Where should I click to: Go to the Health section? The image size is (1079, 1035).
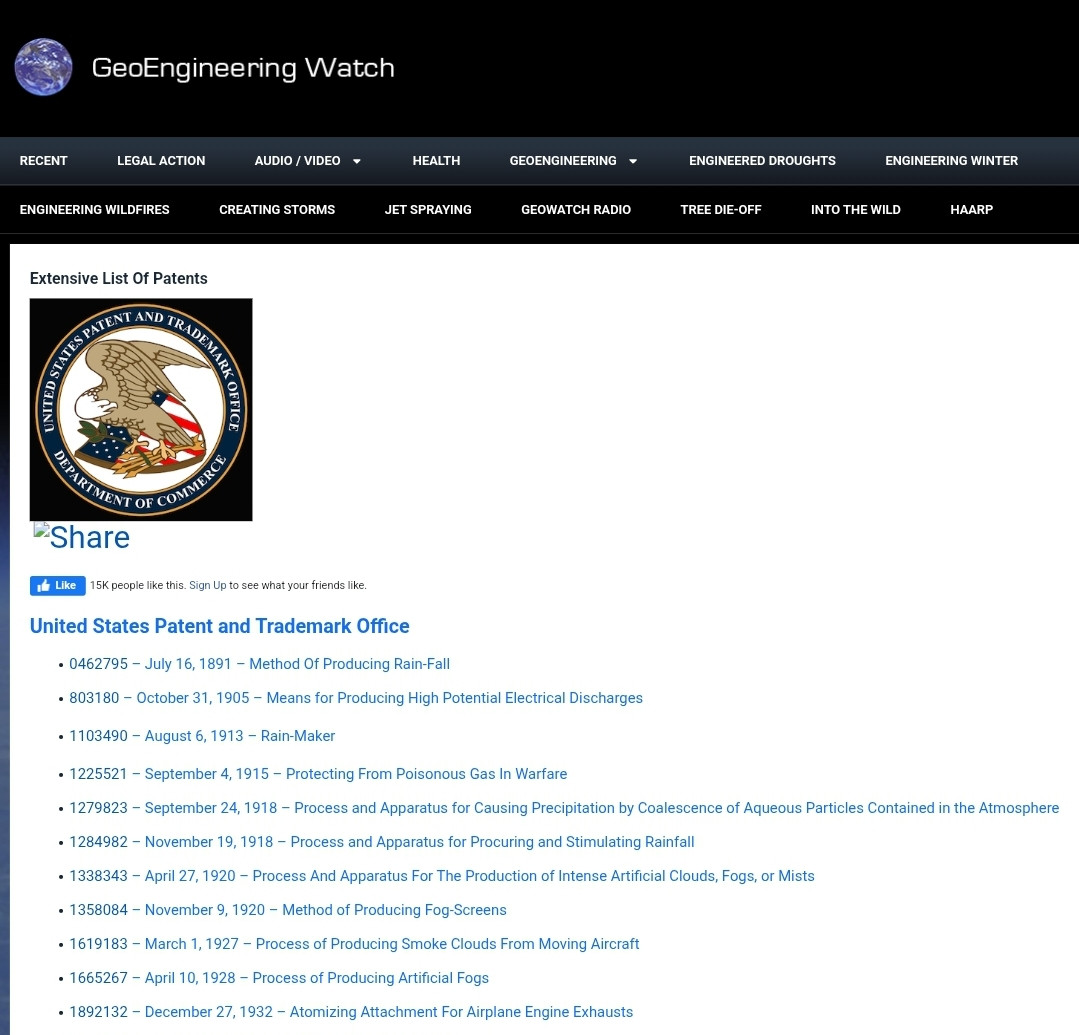(x=436, y=161)
